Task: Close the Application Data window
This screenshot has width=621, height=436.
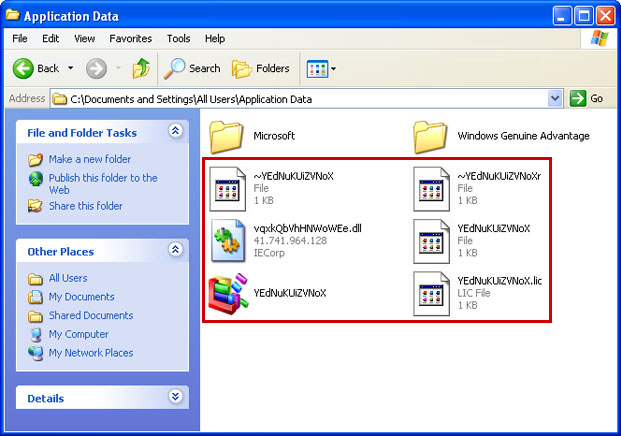Action: coord(606,16)
